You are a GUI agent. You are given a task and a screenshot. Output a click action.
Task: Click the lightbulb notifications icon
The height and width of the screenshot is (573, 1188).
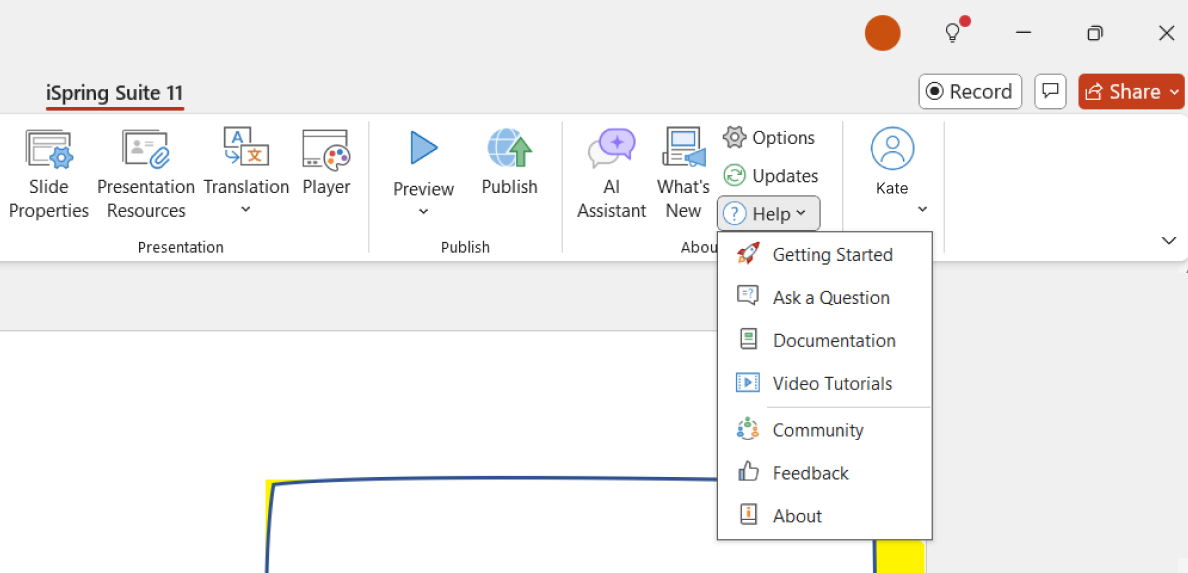(955, 32)
